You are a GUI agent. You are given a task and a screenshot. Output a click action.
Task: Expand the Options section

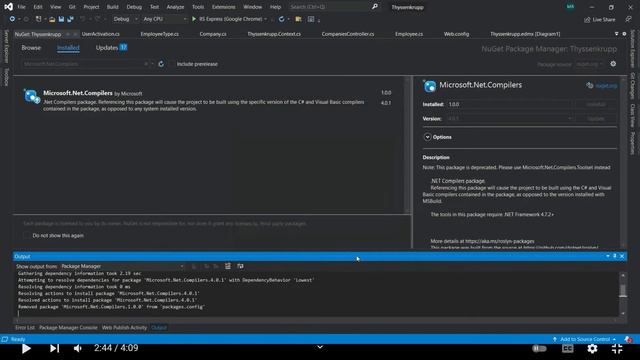427,137
